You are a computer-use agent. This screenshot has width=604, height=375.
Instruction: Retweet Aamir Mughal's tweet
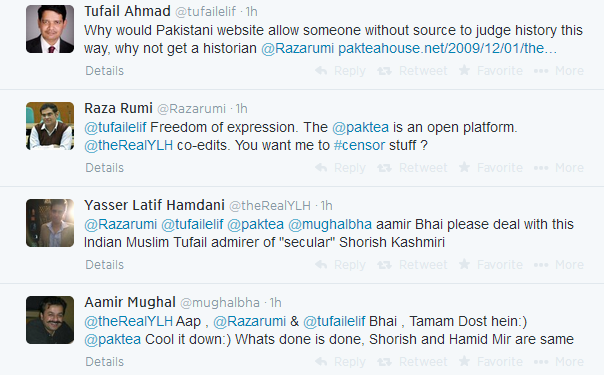[412, 362]
